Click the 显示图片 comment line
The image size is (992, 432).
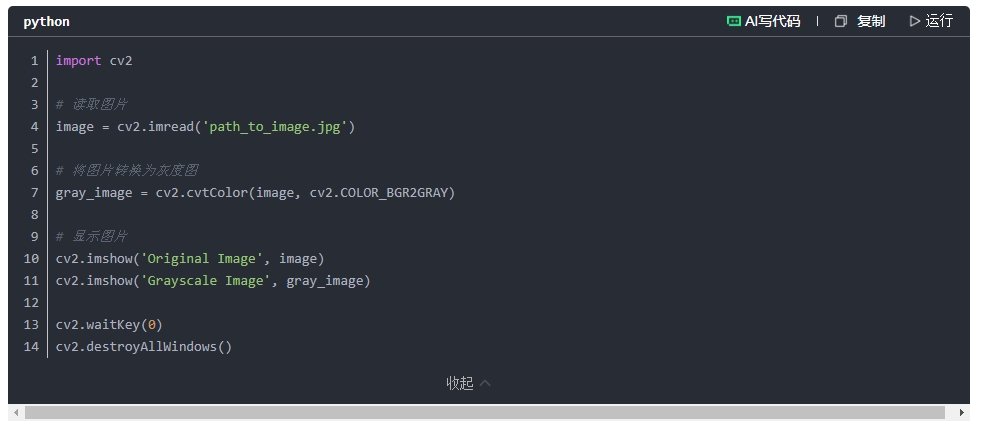pyautogui.click(x=92, y=237)
